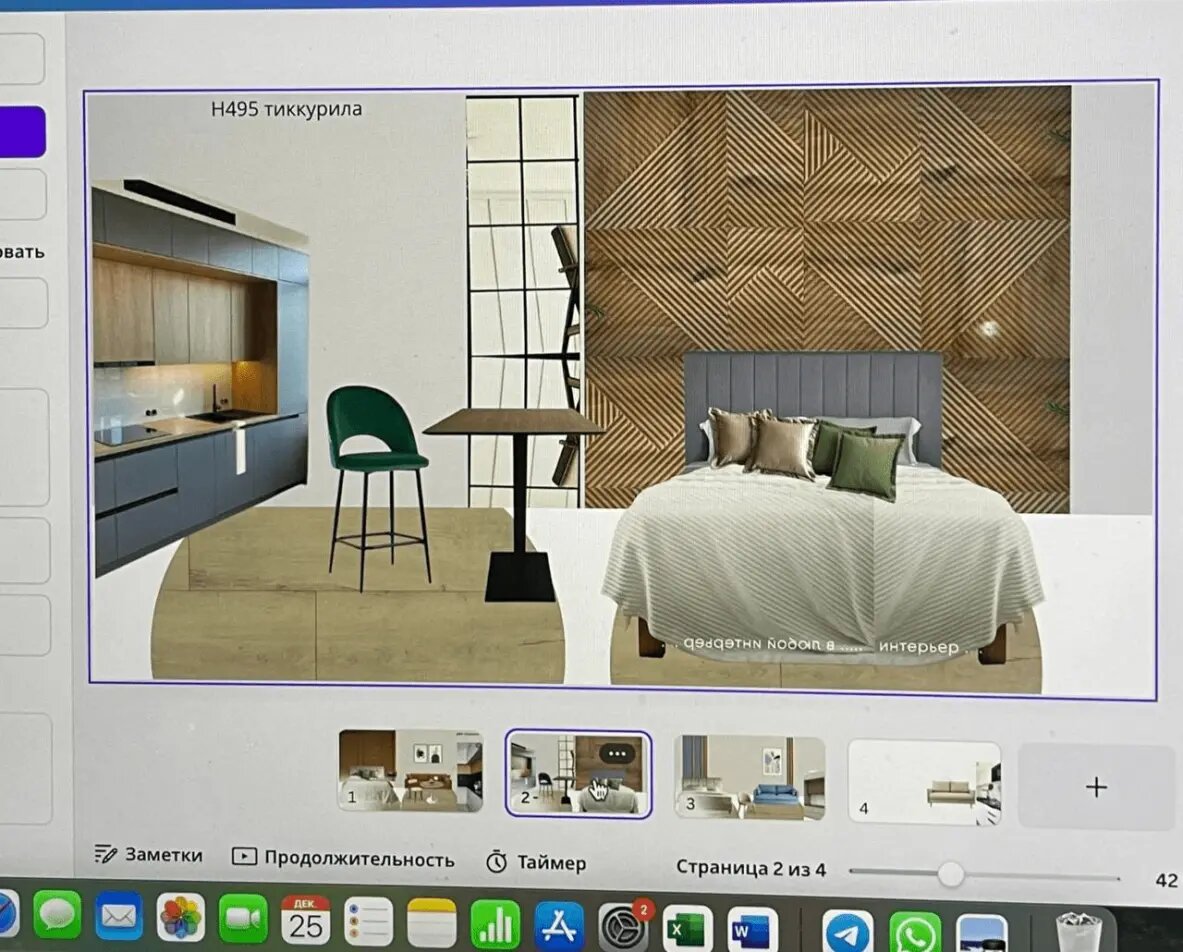The image size is (1183, 952).
Task: Select the kitchen cabinet image
Action: 200,377
